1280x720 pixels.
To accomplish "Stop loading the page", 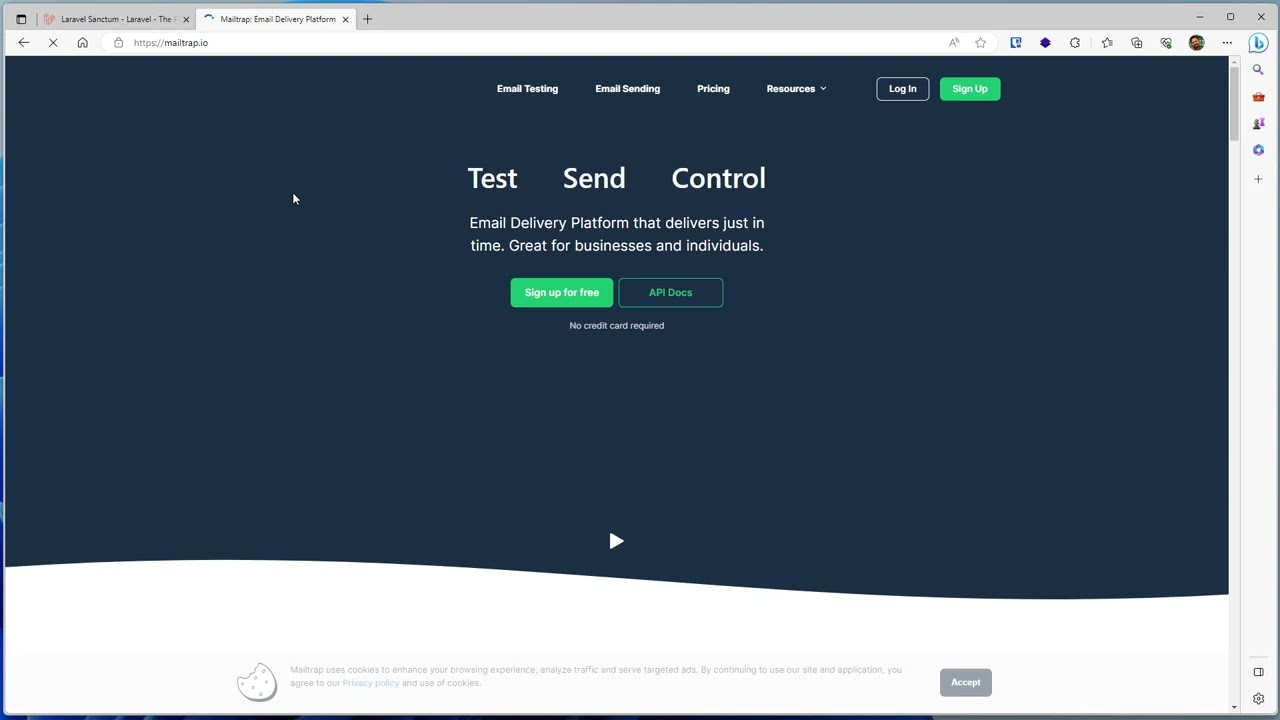I will tap(53, 43).
